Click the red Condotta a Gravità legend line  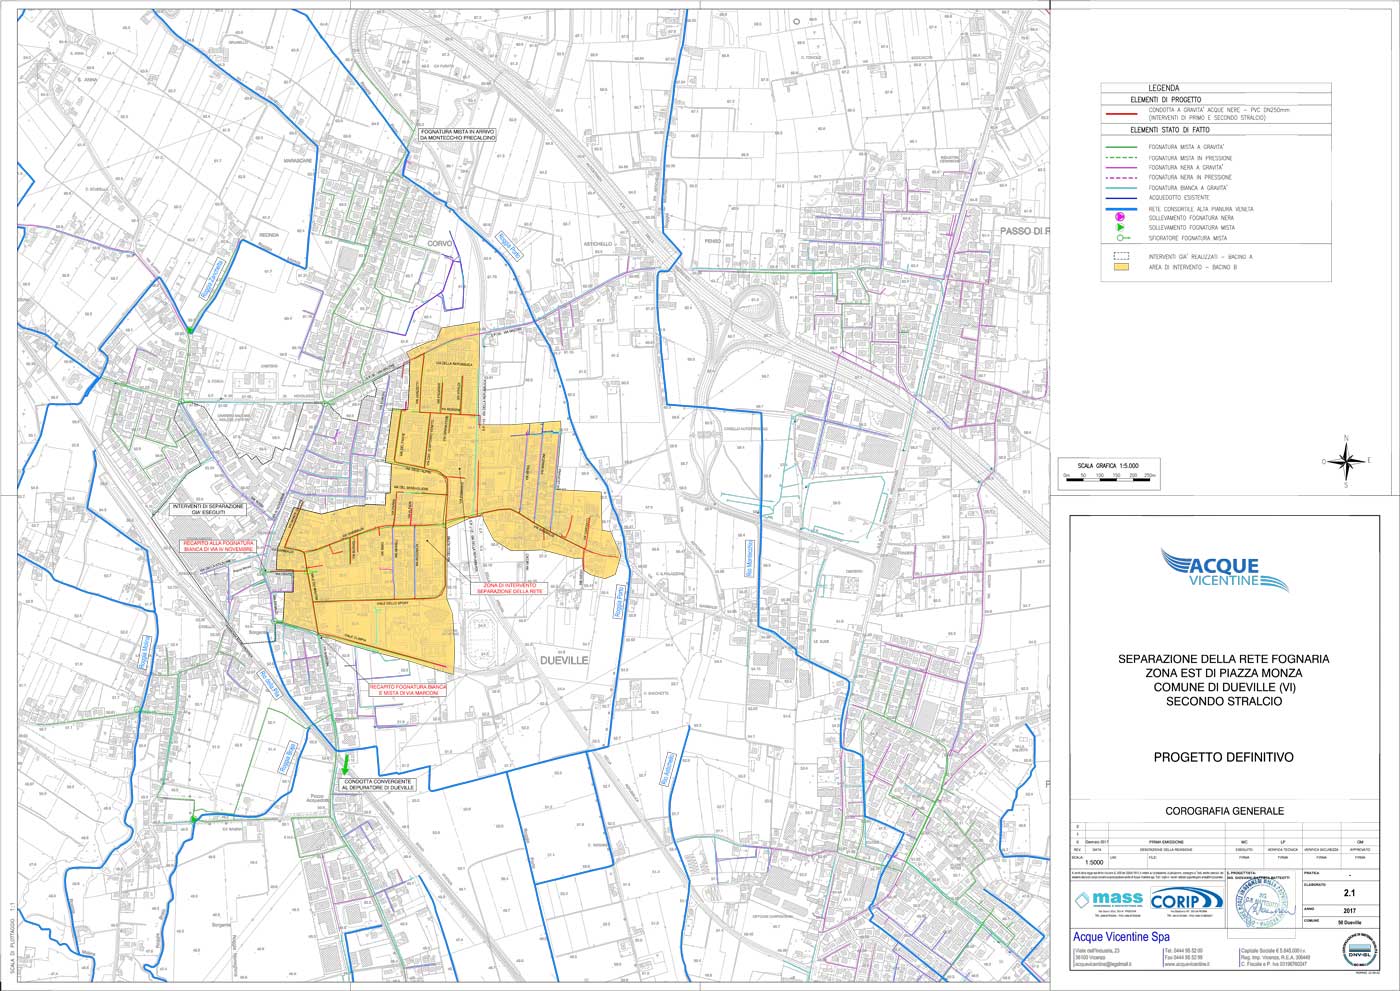coord(1120,114)
